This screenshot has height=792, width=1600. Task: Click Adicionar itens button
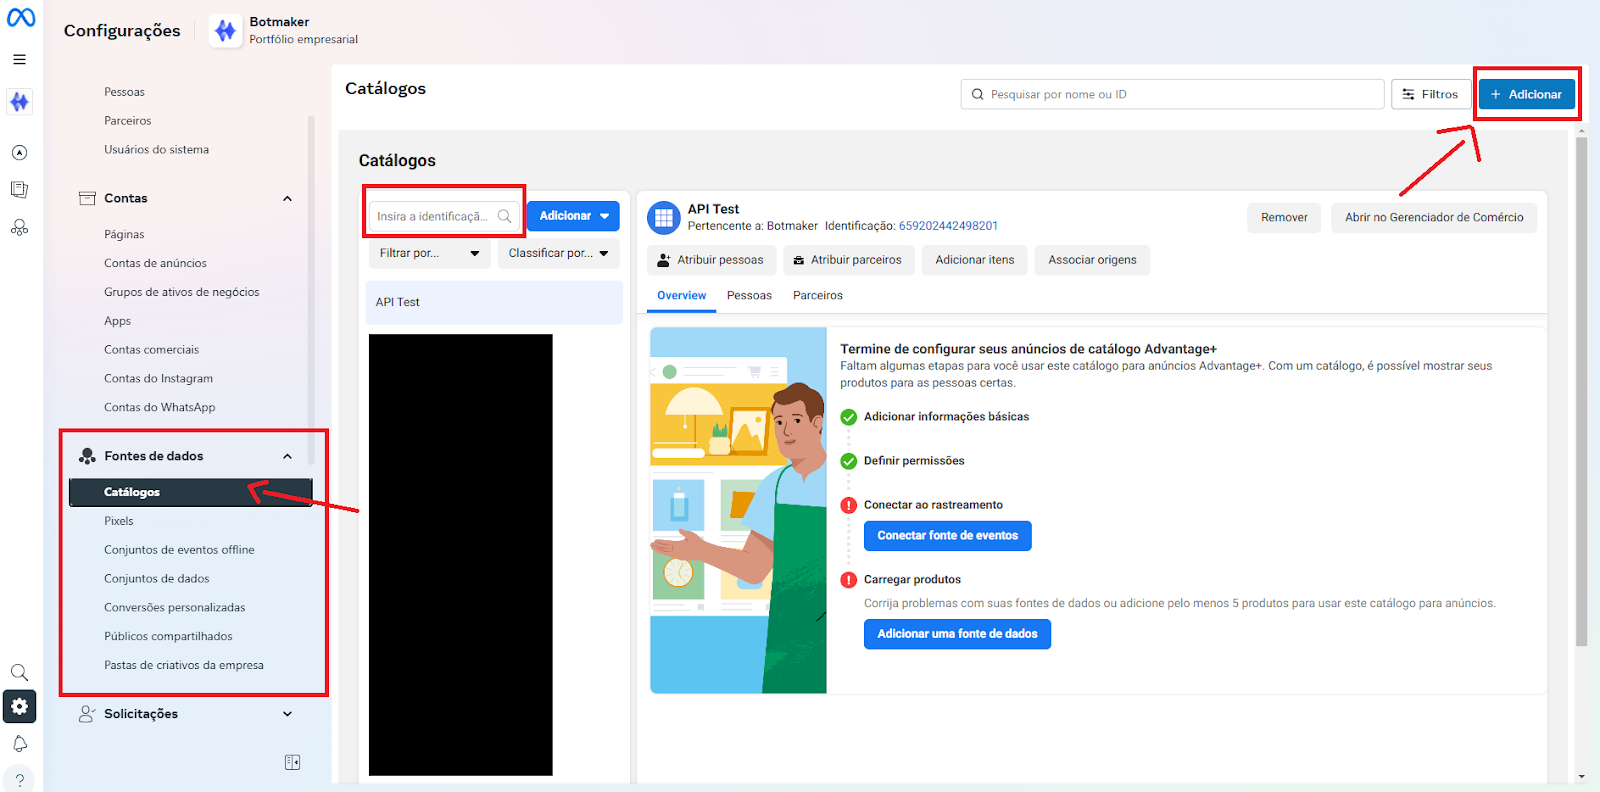pyautogui.click(x=975, y=260)
